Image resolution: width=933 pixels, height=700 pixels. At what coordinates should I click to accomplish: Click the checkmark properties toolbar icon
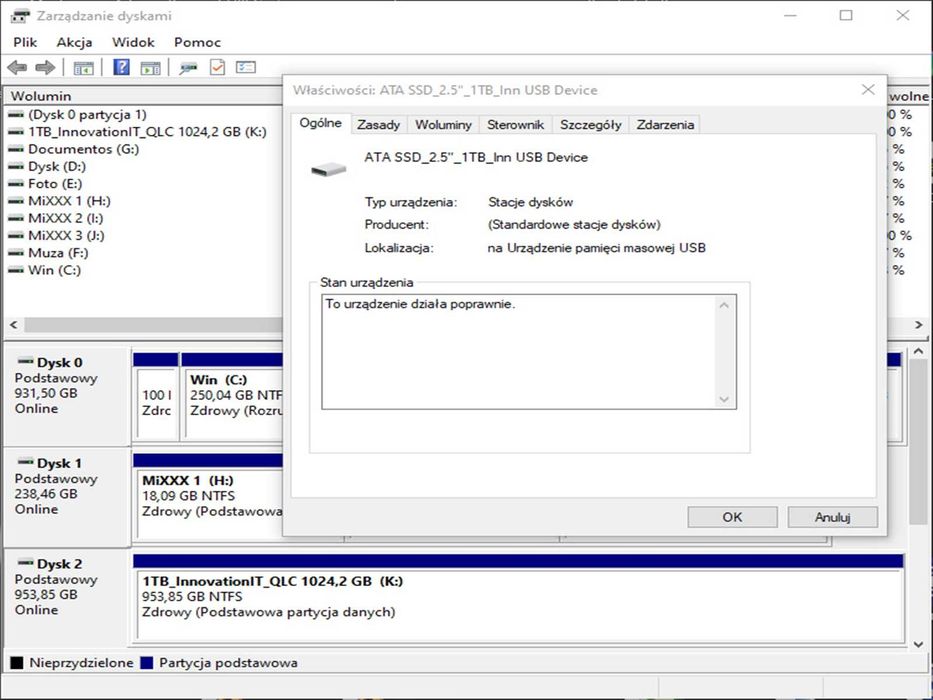(x=217, y=67)
